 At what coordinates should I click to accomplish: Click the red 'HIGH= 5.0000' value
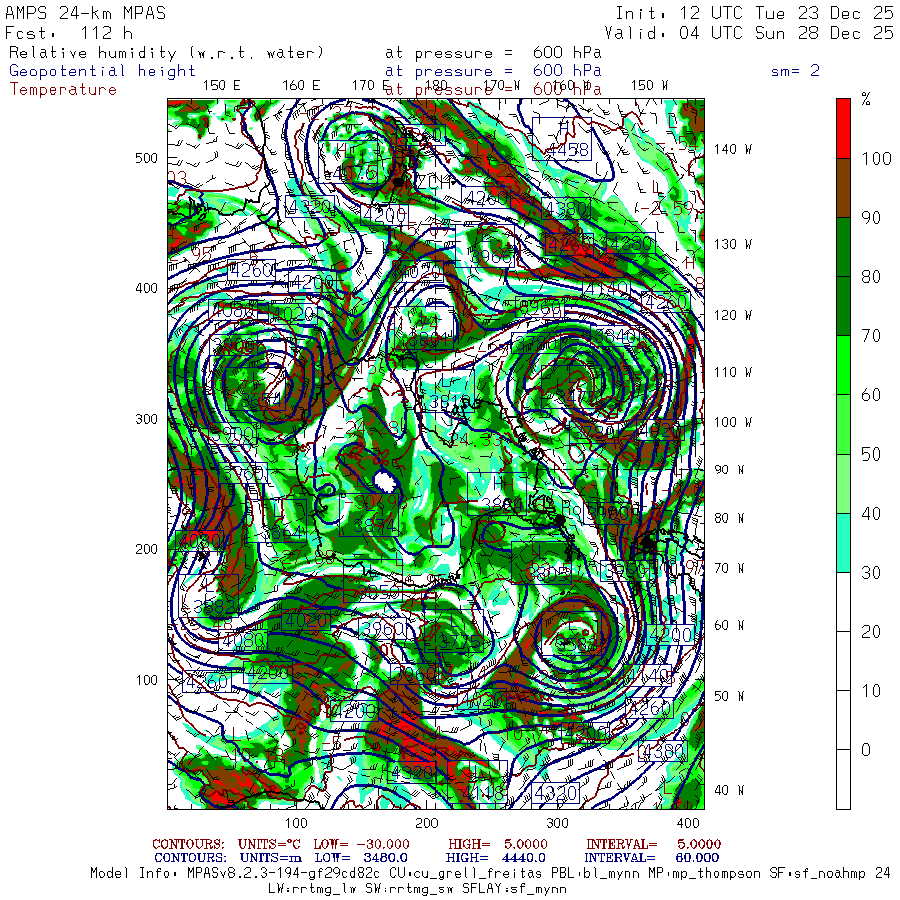point(498,844)
